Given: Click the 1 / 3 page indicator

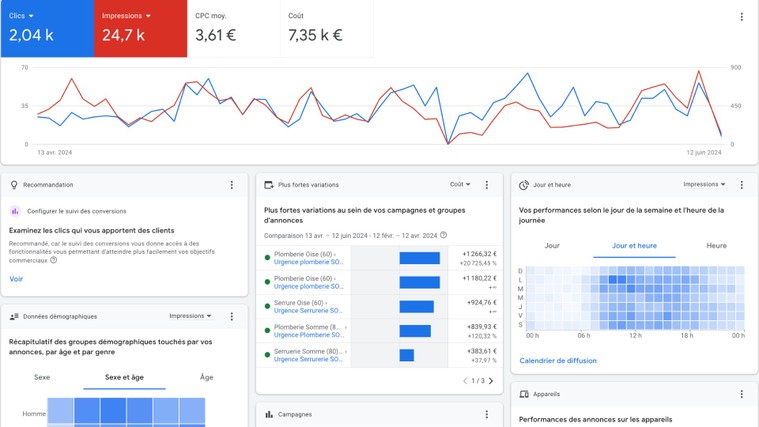Looking at the screenshot, I should (x=478, y=381).
